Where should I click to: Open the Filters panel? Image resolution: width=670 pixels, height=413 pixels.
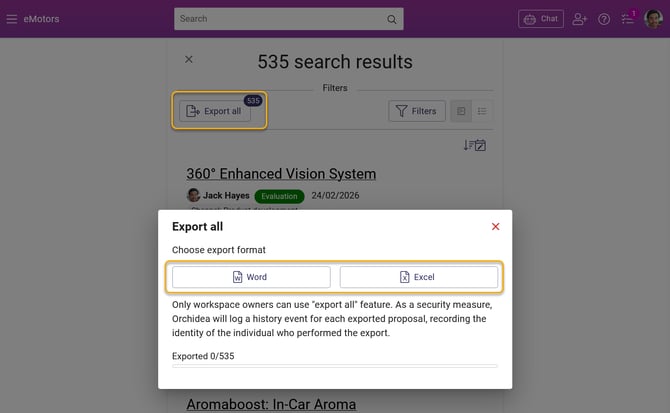pyautogui.click(x=416, y=111)
